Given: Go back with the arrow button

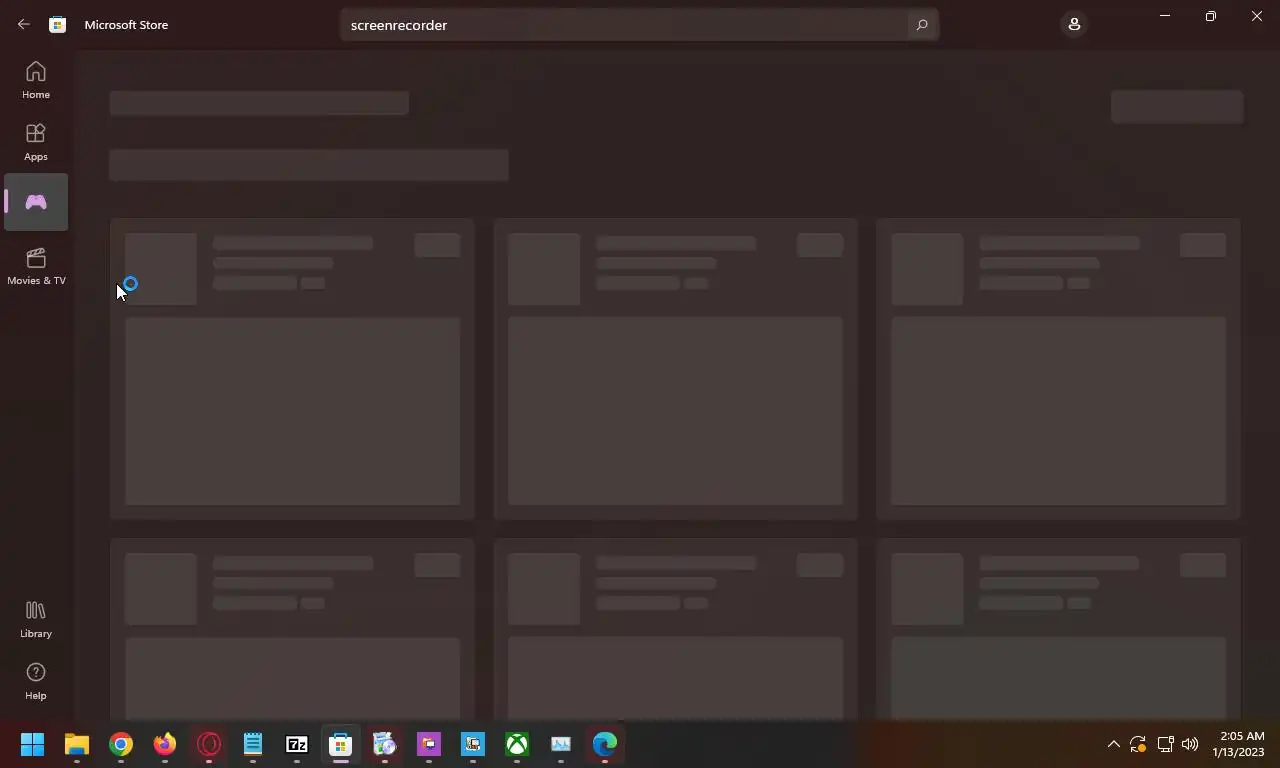Looking at the screenshot, I should coord(24,25).
